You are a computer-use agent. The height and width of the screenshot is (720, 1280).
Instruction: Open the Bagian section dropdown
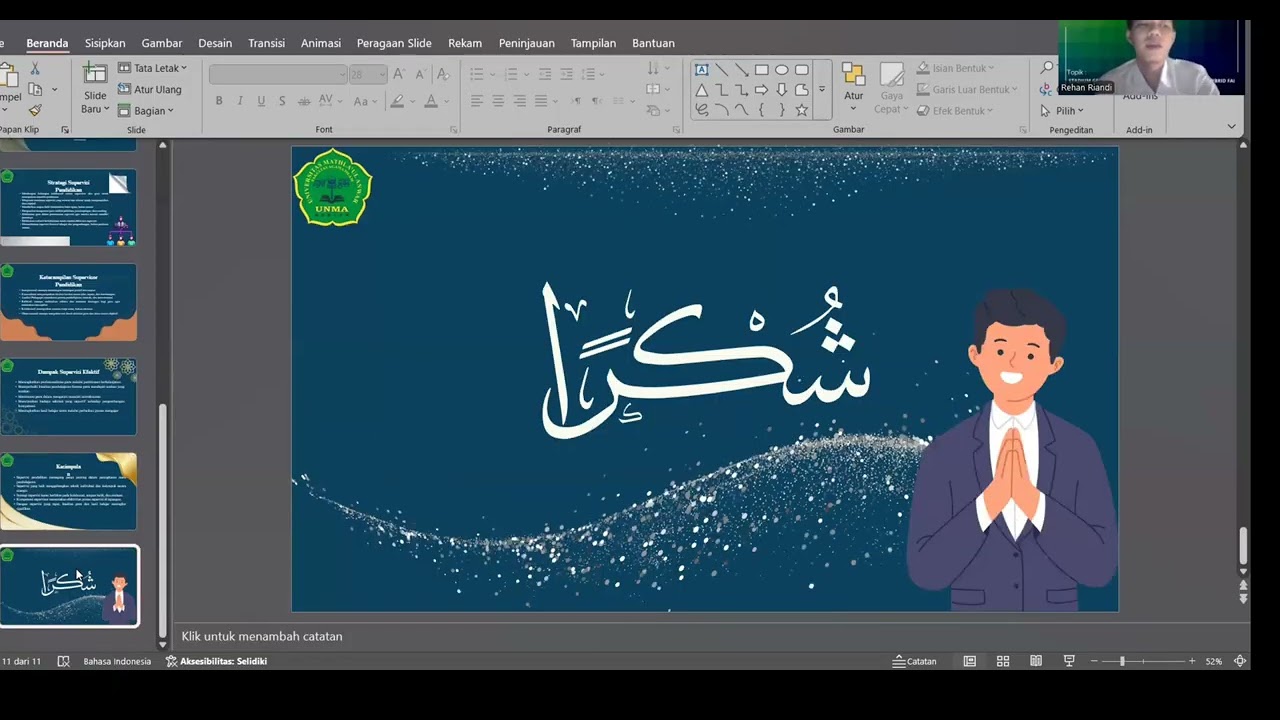tap(145, 110)
